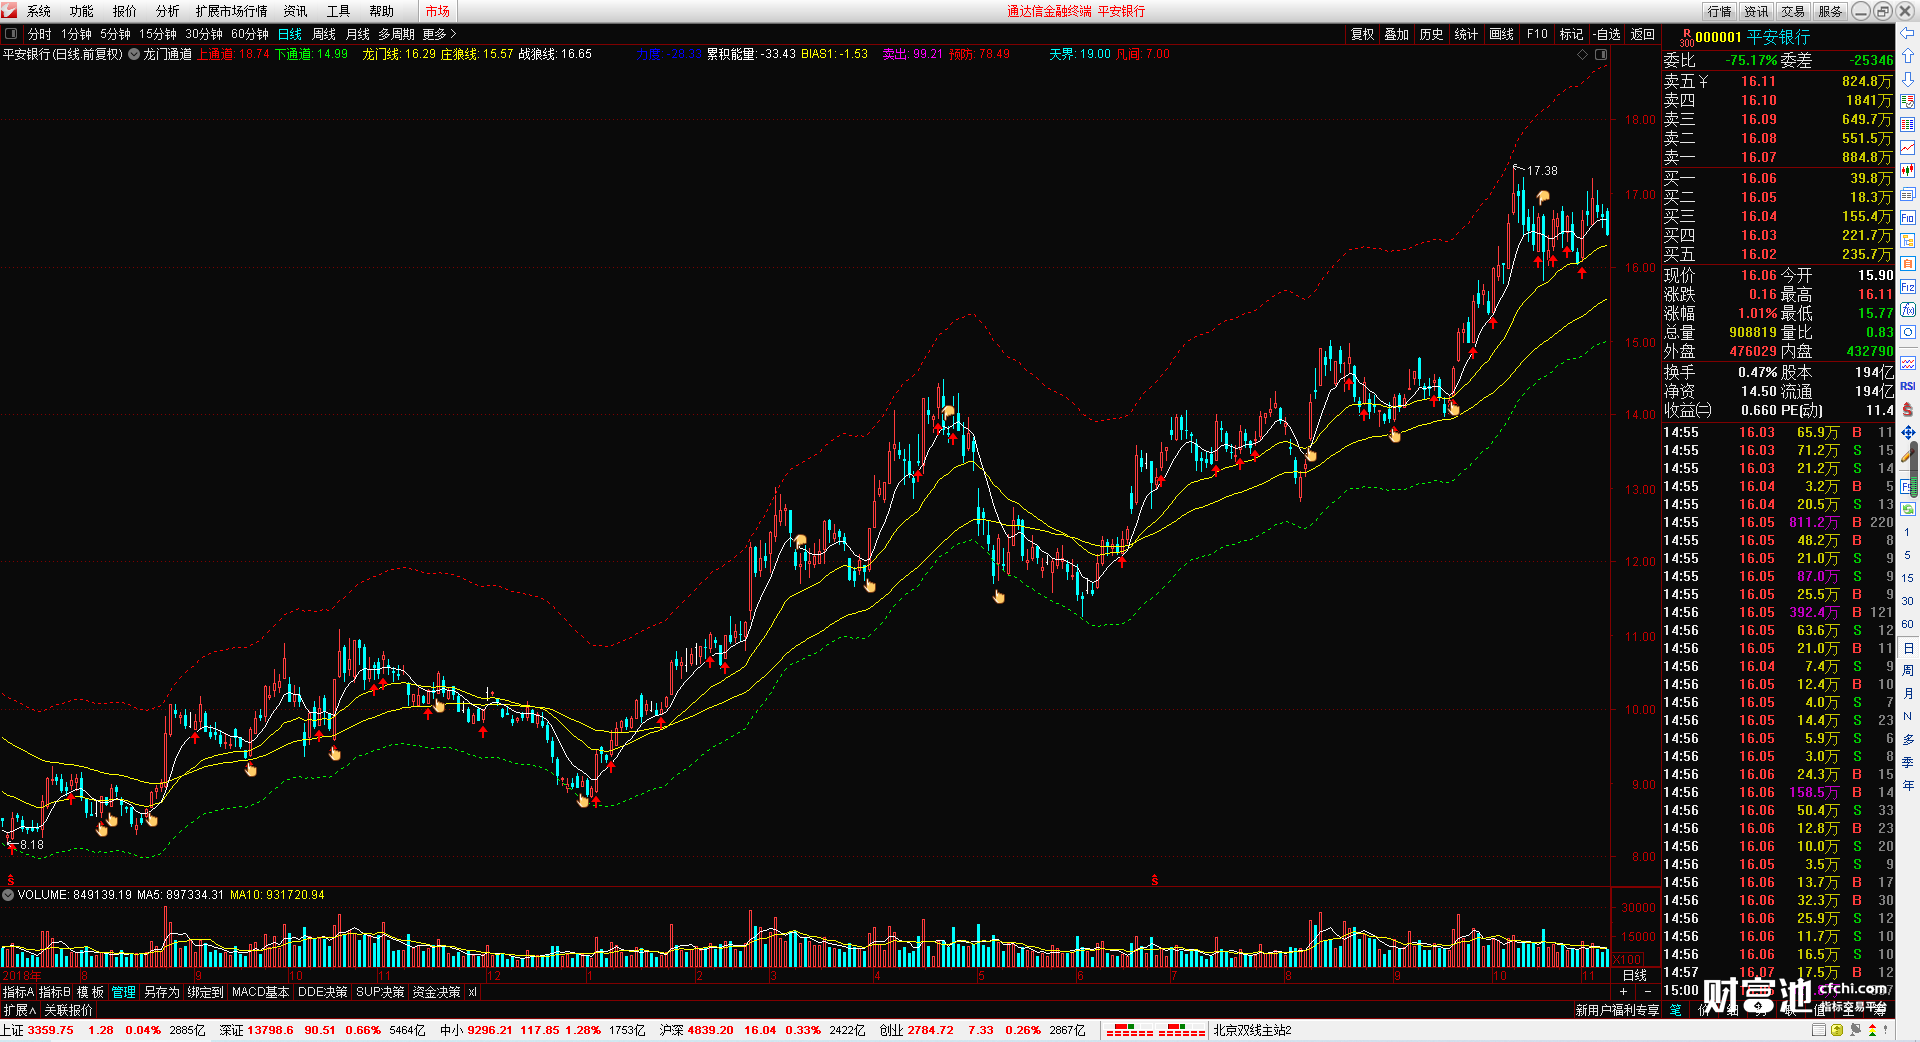Switch to the 30分钟 chart period

(x=204, y=34)
